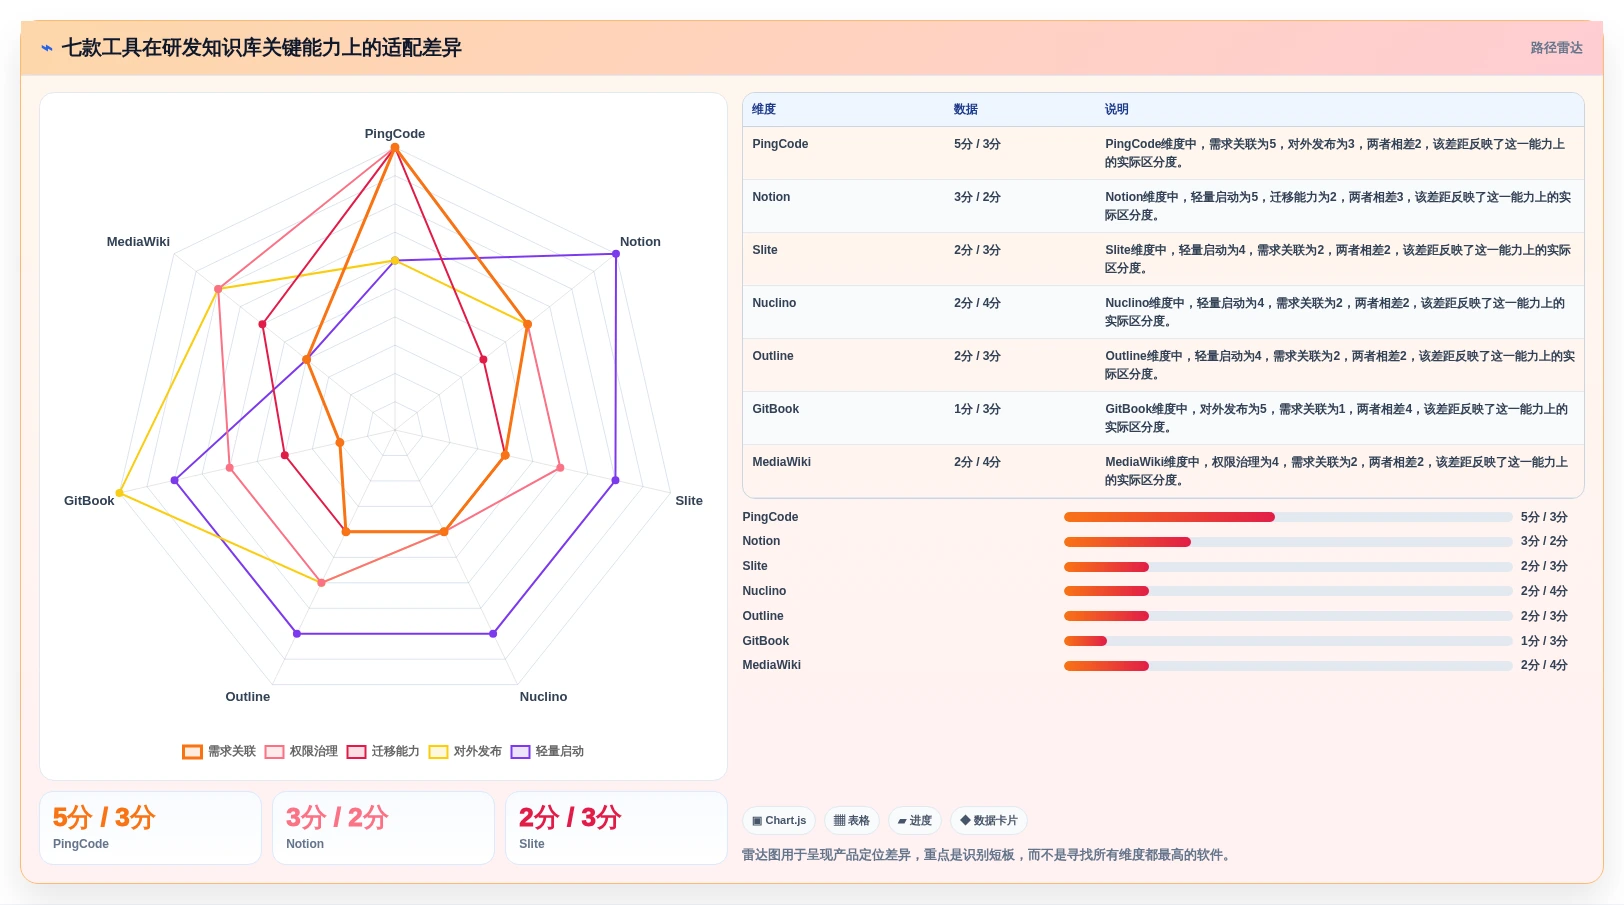1624x905 pixels.
Task: Click the Outline progress bar
Action: (x=1288, y=616)
